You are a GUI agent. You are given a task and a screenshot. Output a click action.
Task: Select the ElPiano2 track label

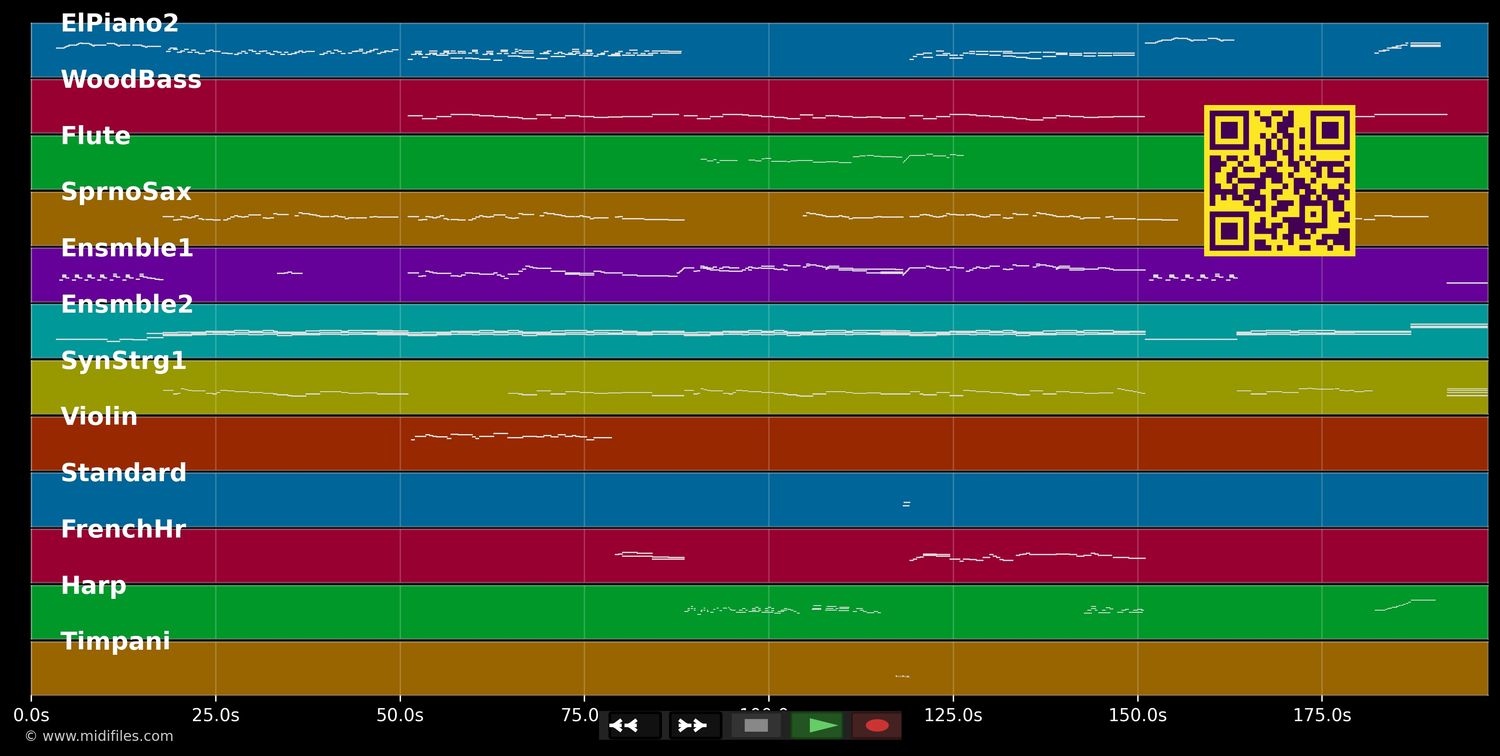[119, 24]
